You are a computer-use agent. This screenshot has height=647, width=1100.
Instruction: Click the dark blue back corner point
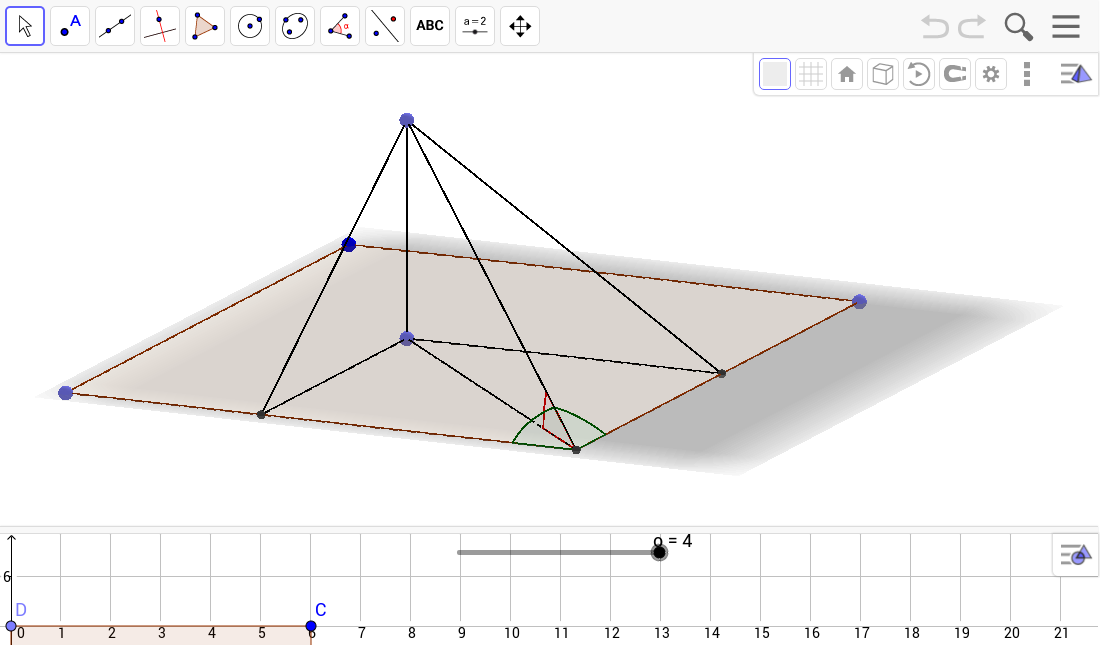pyautogui.click(x=349, y=244)
